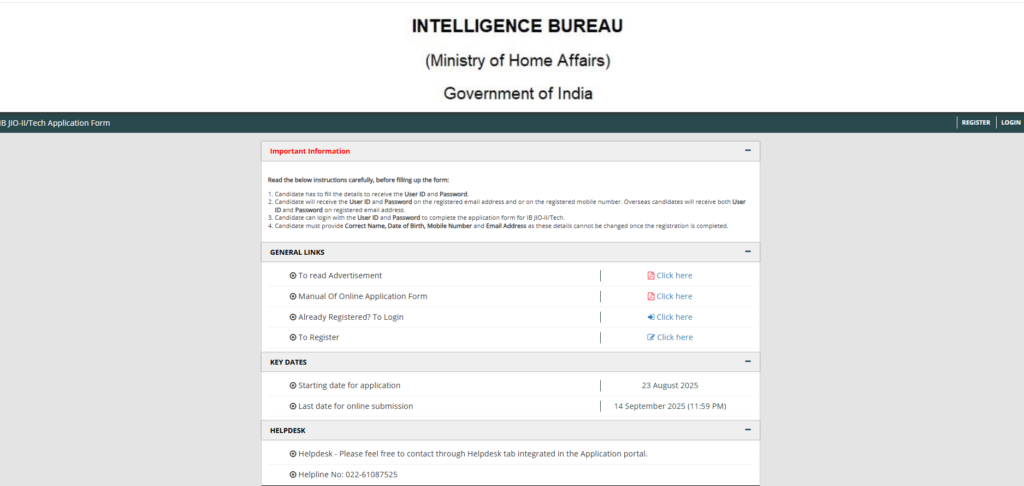Select the '23 August 2025' date value
Image resolution: width=1024 pixels, height=486 pixels.
tap(670, 385)
